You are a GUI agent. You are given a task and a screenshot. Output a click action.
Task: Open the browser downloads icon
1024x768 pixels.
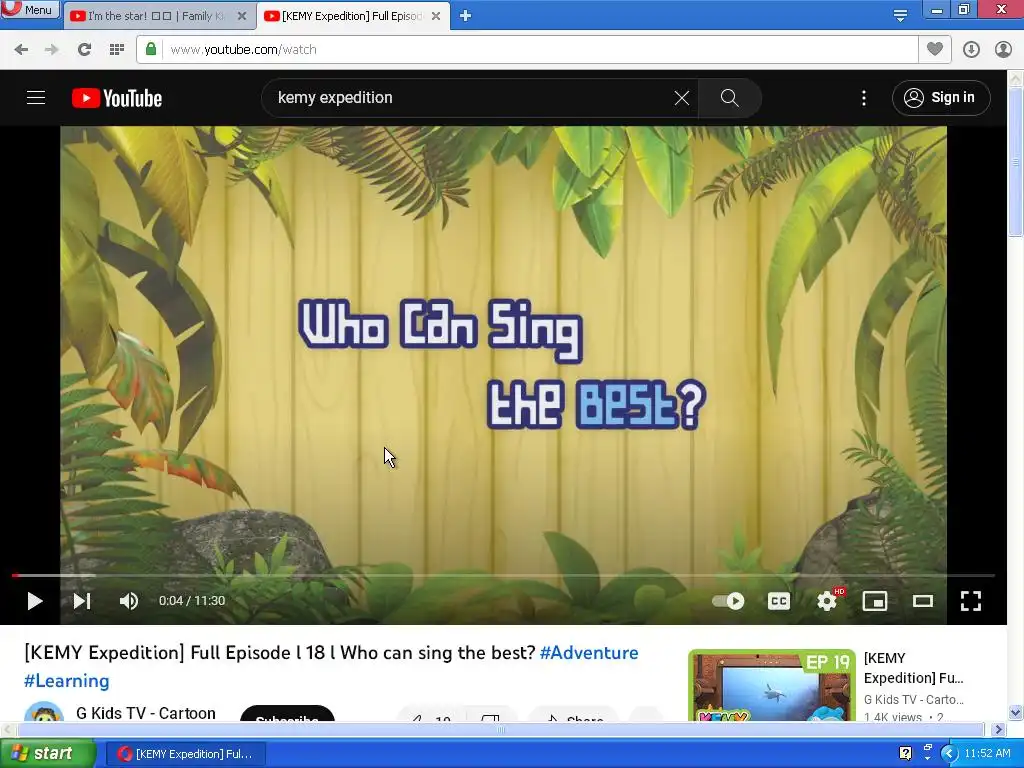pos(971,50)
